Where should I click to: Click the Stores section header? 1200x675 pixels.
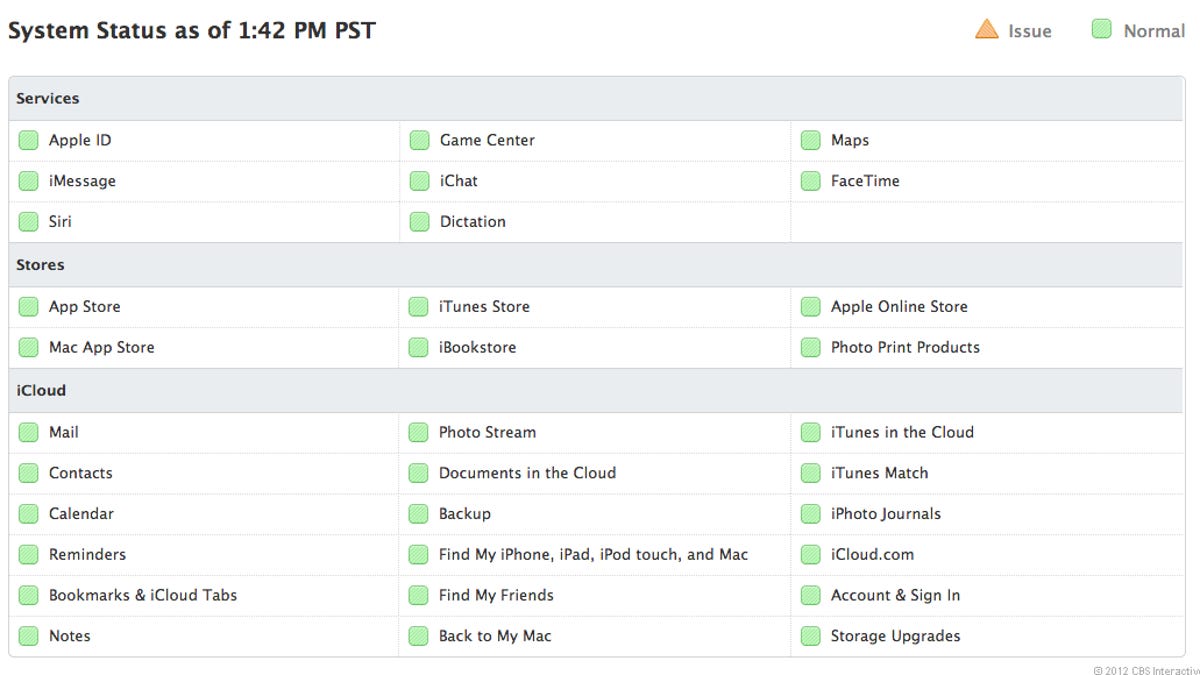40,265
